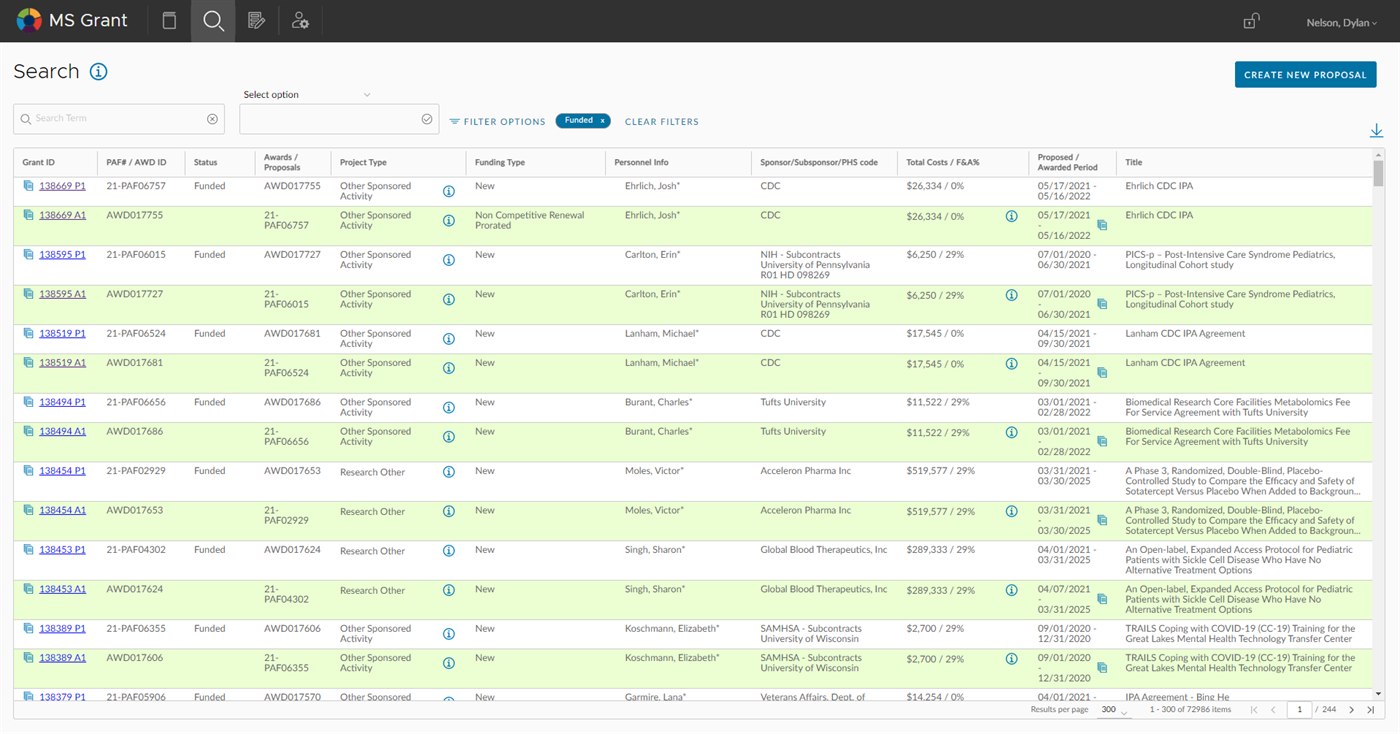Click 'Koschmann, Elizabeth*' in the 138389 P1 row
Viewport: 1400px width, 734px height.
tap(672, 629)
